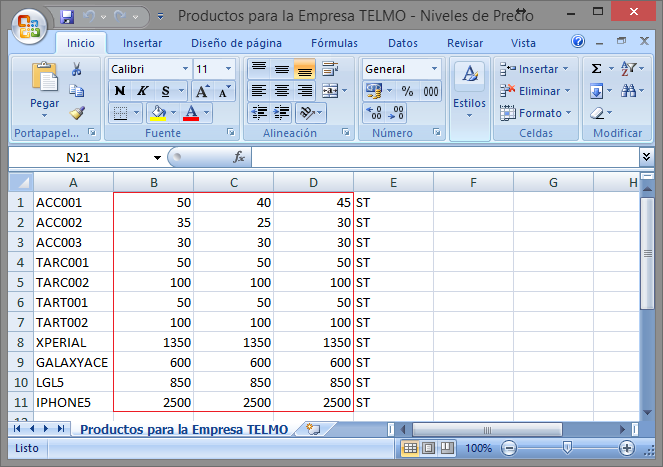Expand the formula bar
The height and width of the screenshot is (467, 663).
coord(646,157)
